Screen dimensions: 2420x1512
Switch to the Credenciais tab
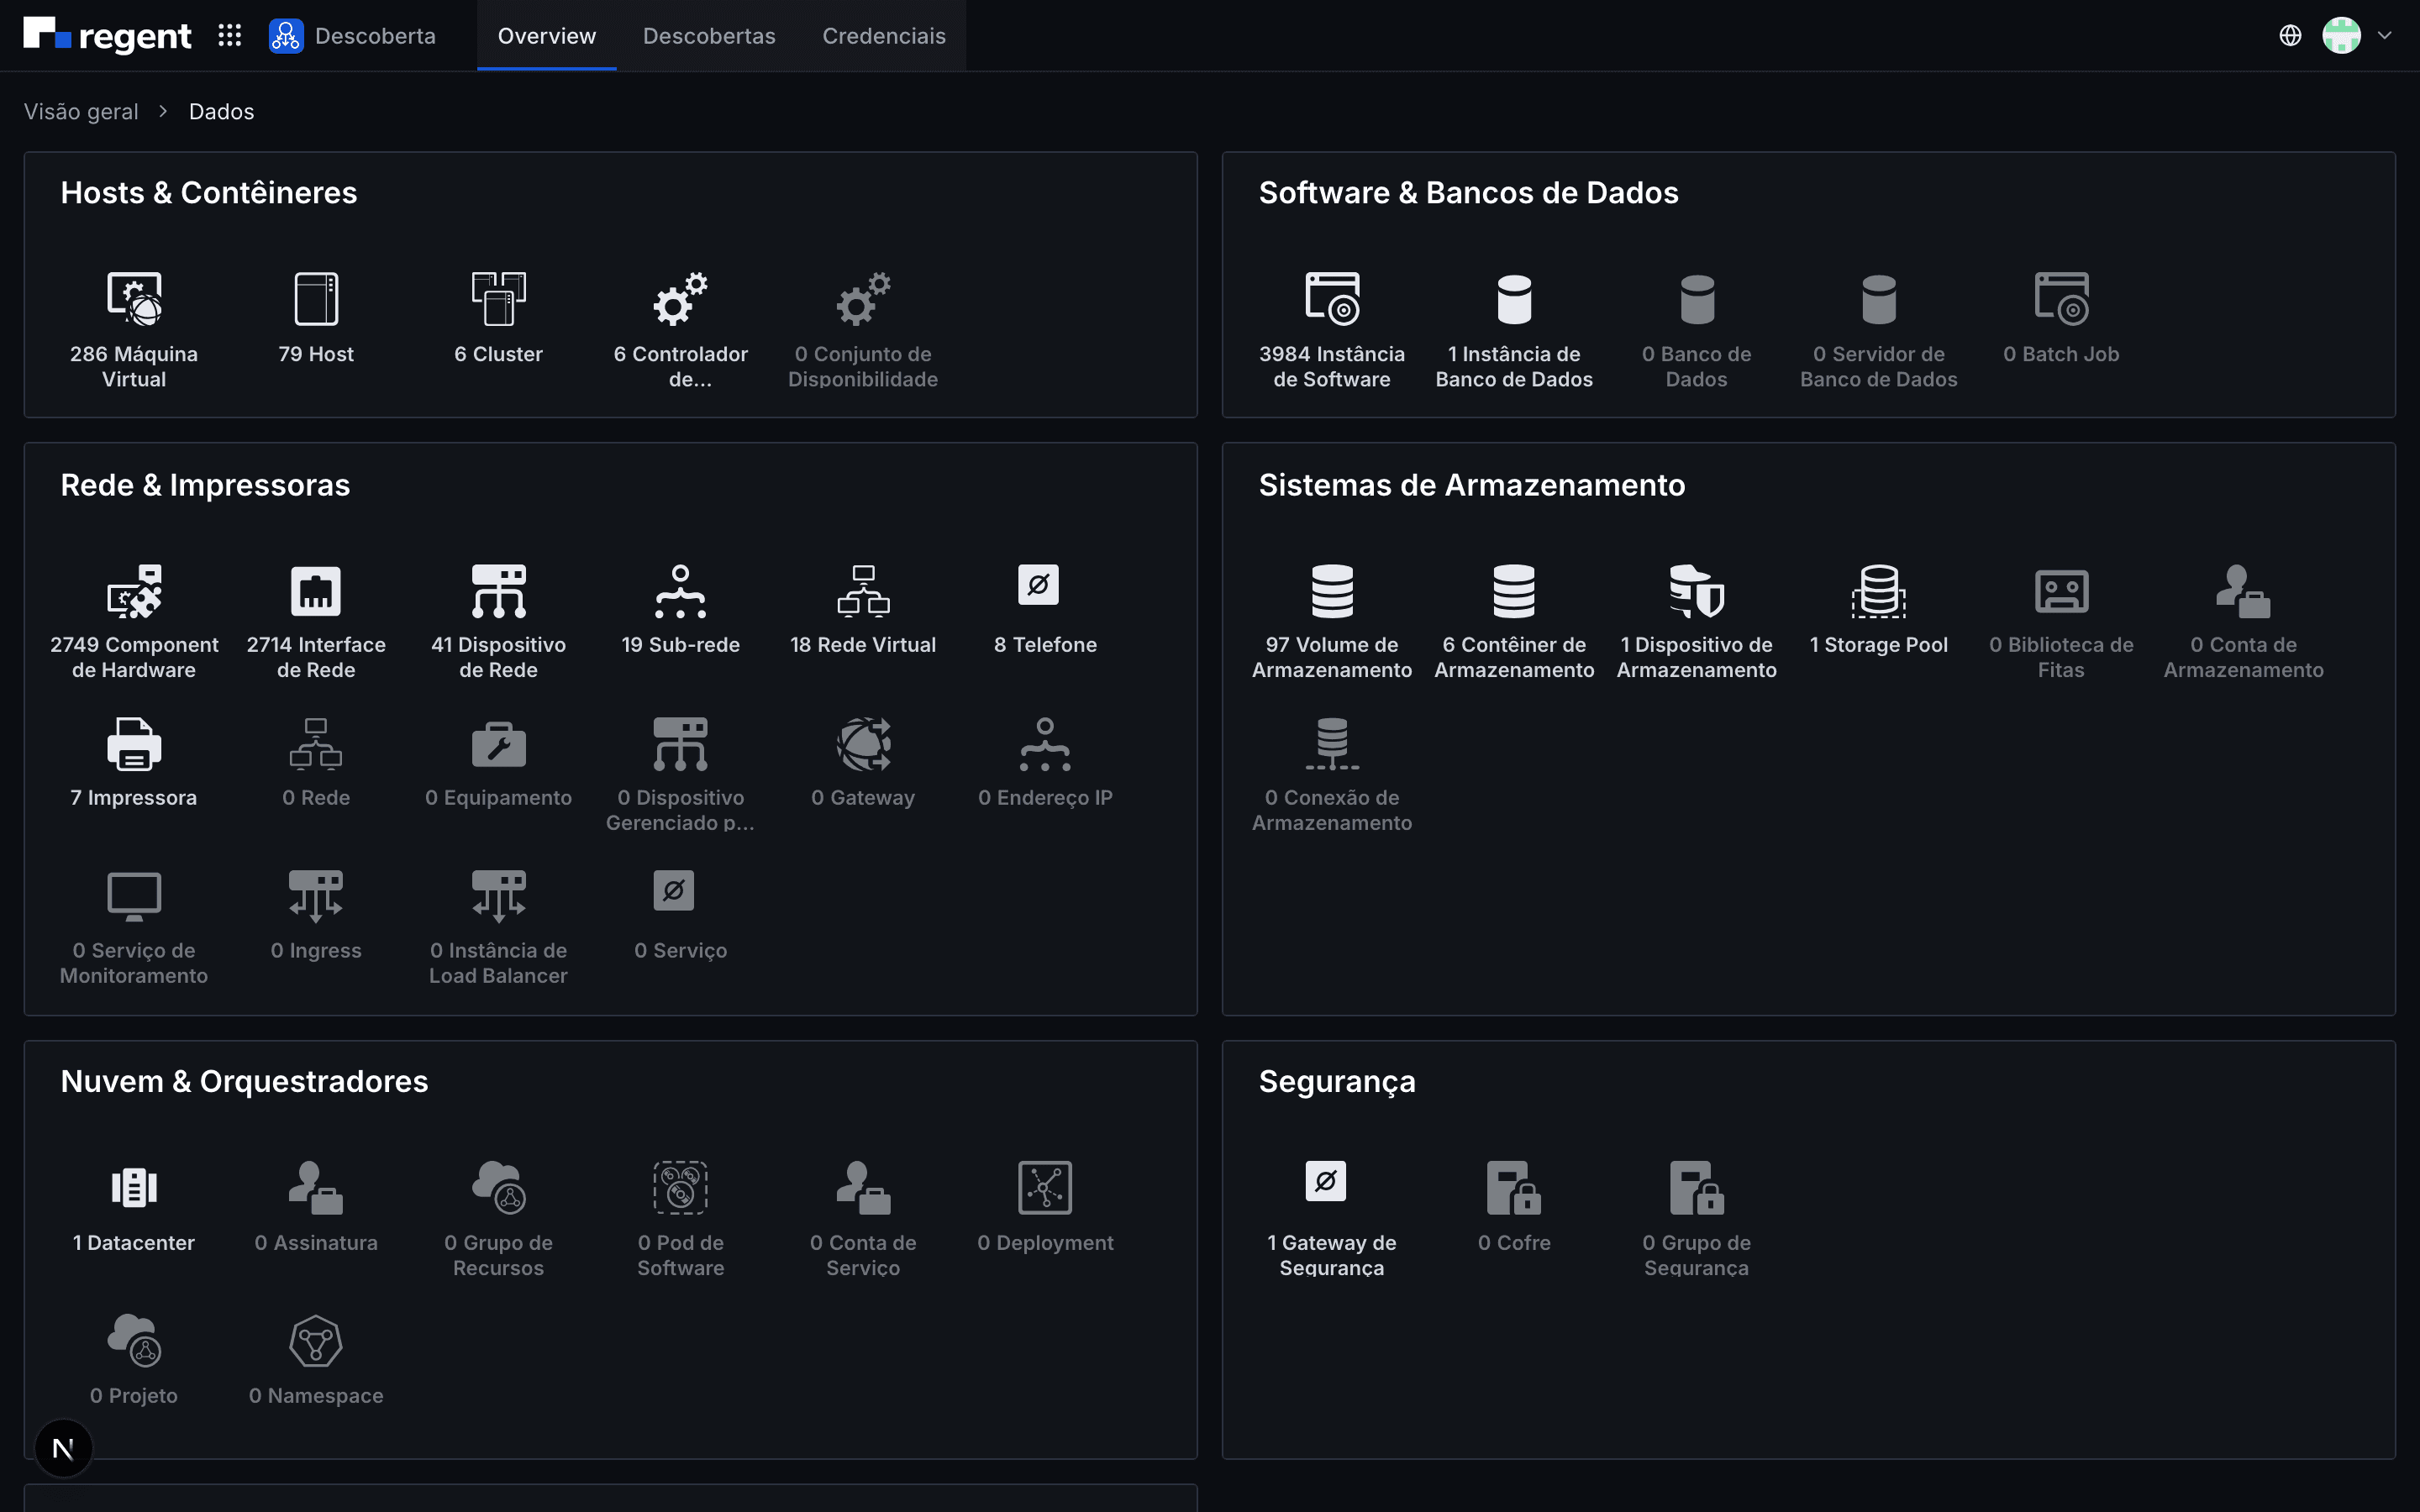pos(884,36)
